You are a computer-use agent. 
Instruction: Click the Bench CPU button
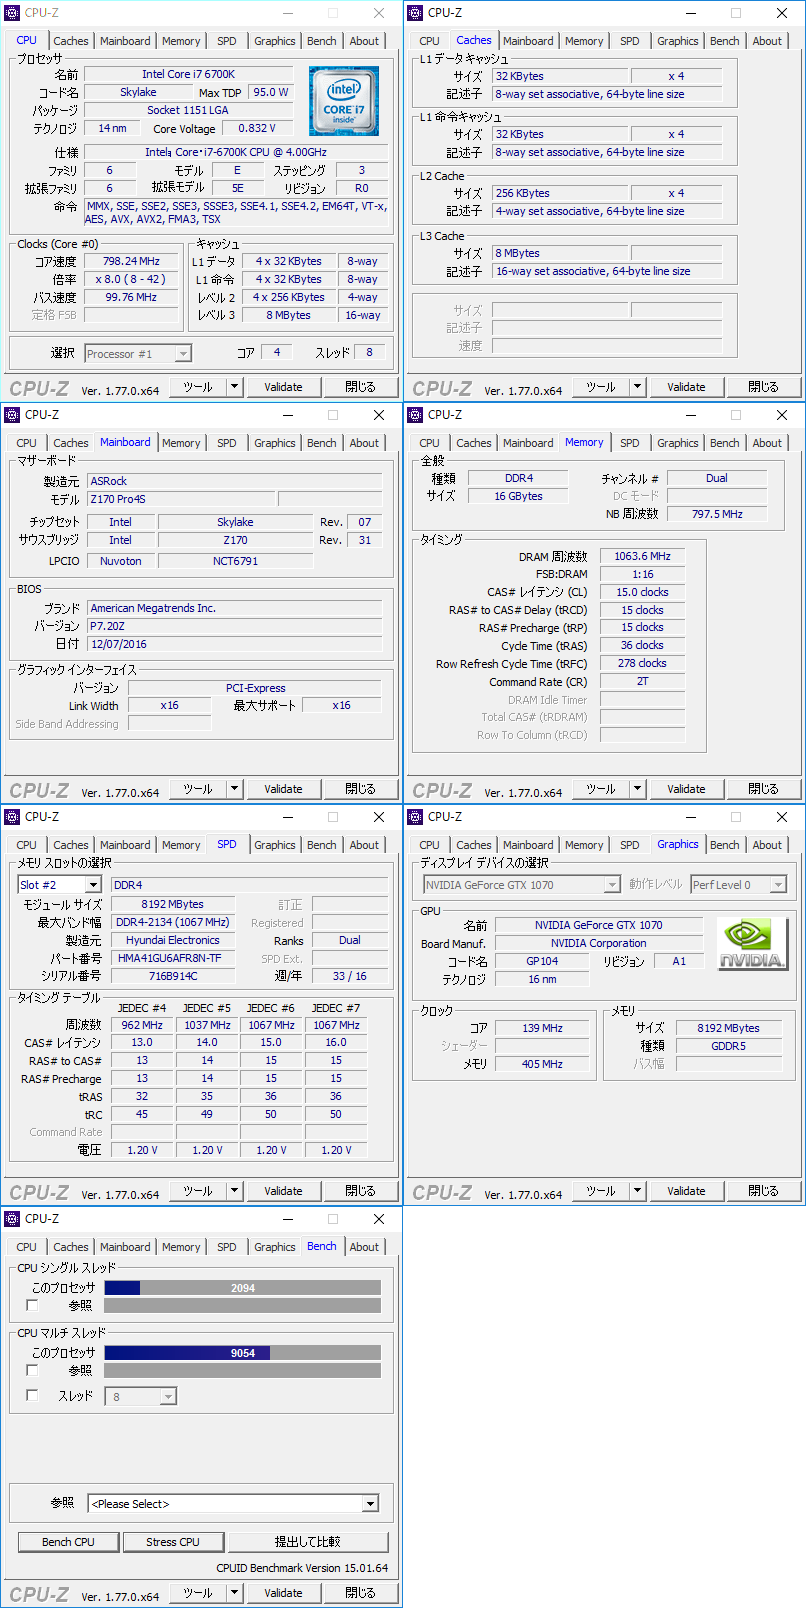[x=68, y=1542]
